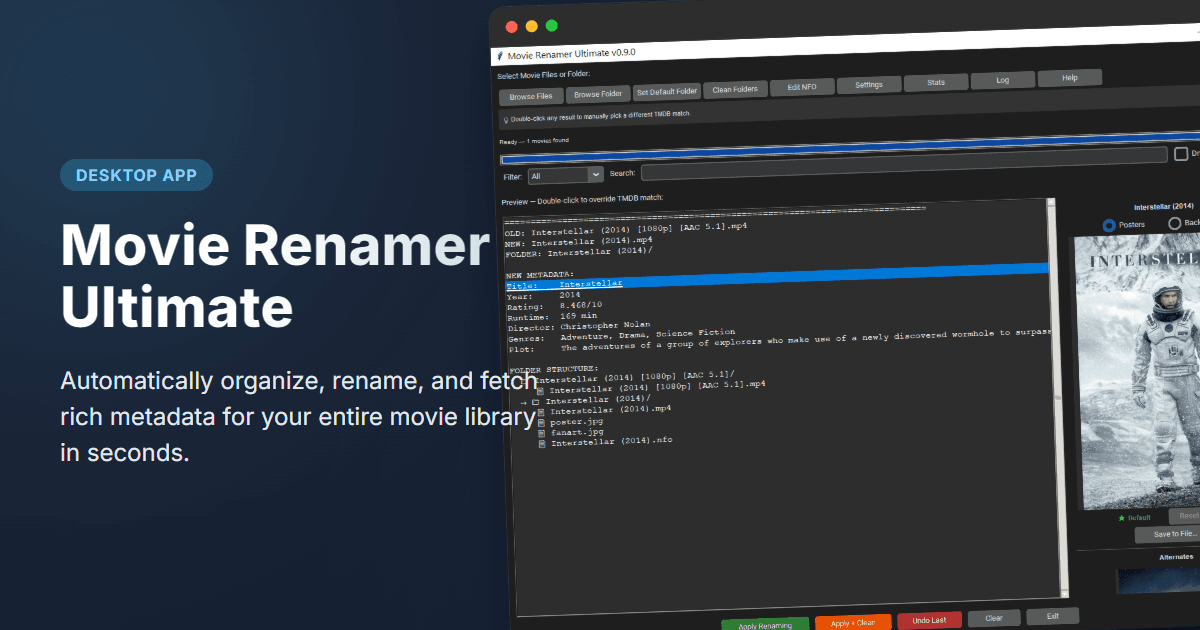1200x630 pixels.
Task: Open the Filter dropdown set to All
Action: click(566, 175)
